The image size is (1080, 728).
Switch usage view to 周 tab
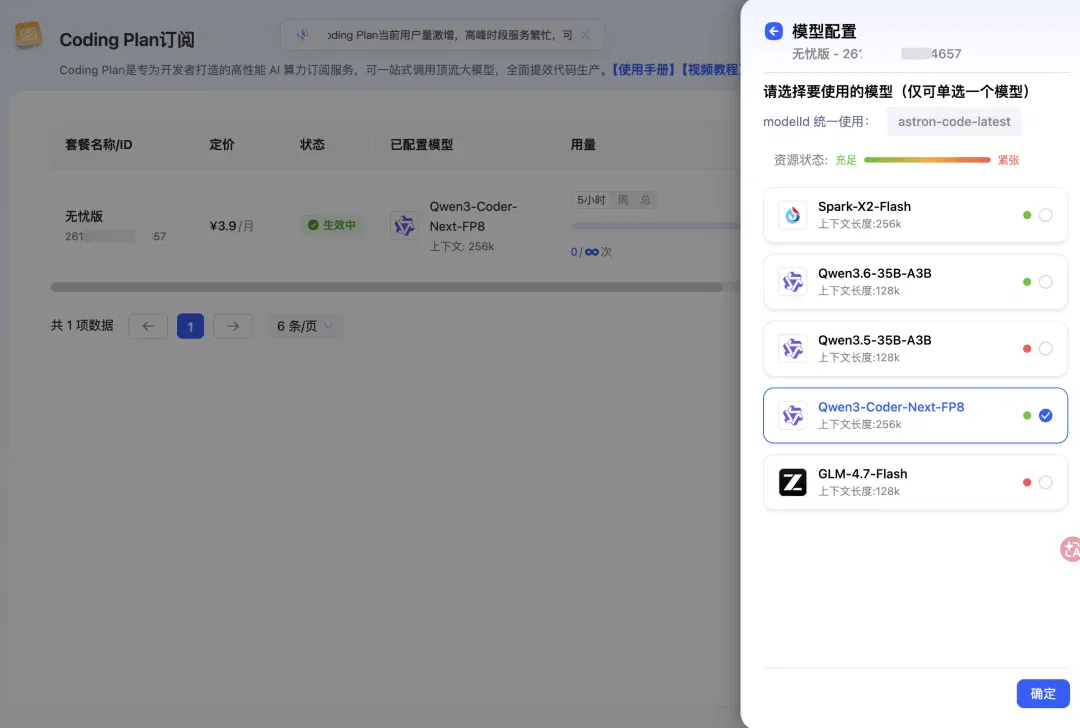point(623,200)
